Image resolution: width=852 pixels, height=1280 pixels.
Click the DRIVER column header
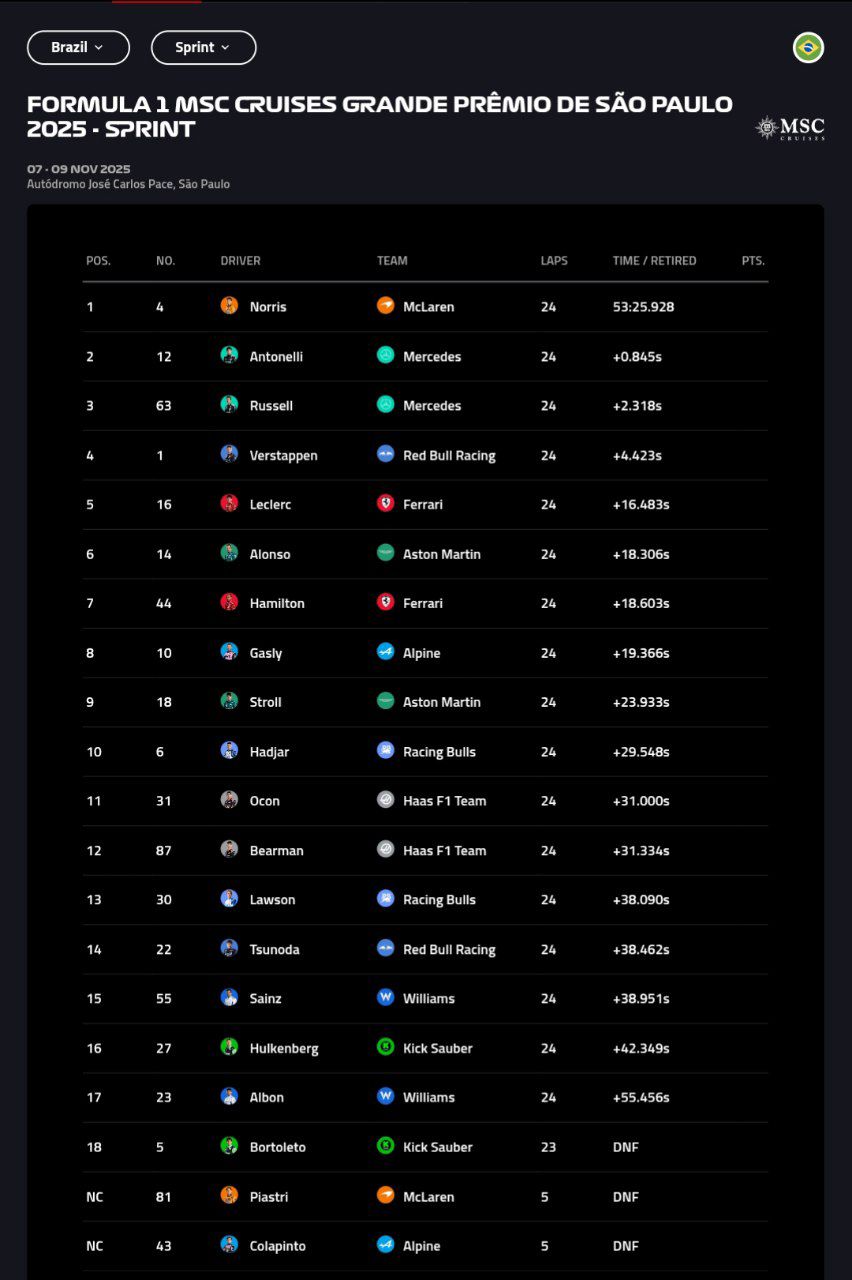pyautogui.click(x=240, y=261)
